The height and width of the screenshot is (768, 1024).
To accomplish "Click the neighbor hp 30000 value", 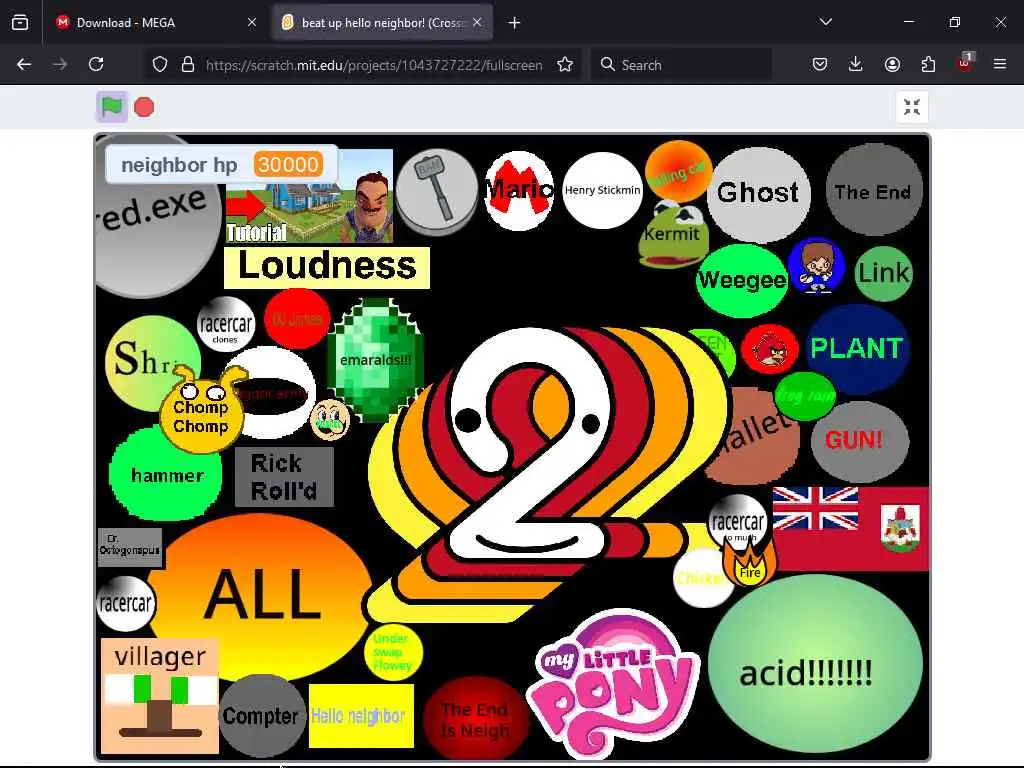I will (x=288, y=165).
